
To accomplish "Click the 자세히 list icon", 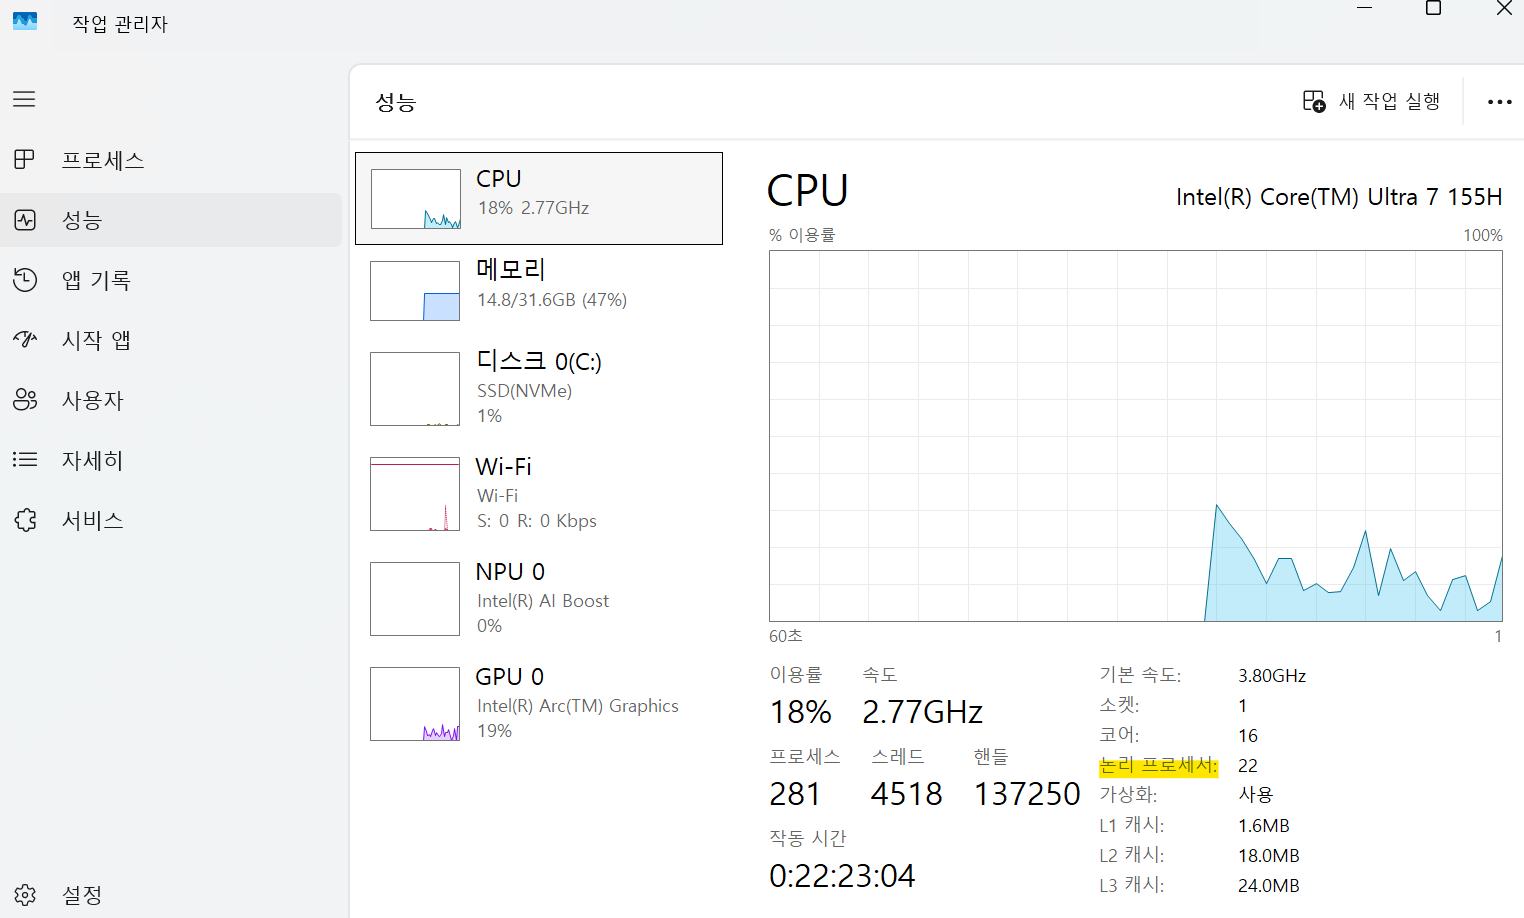I will [25, 459].
